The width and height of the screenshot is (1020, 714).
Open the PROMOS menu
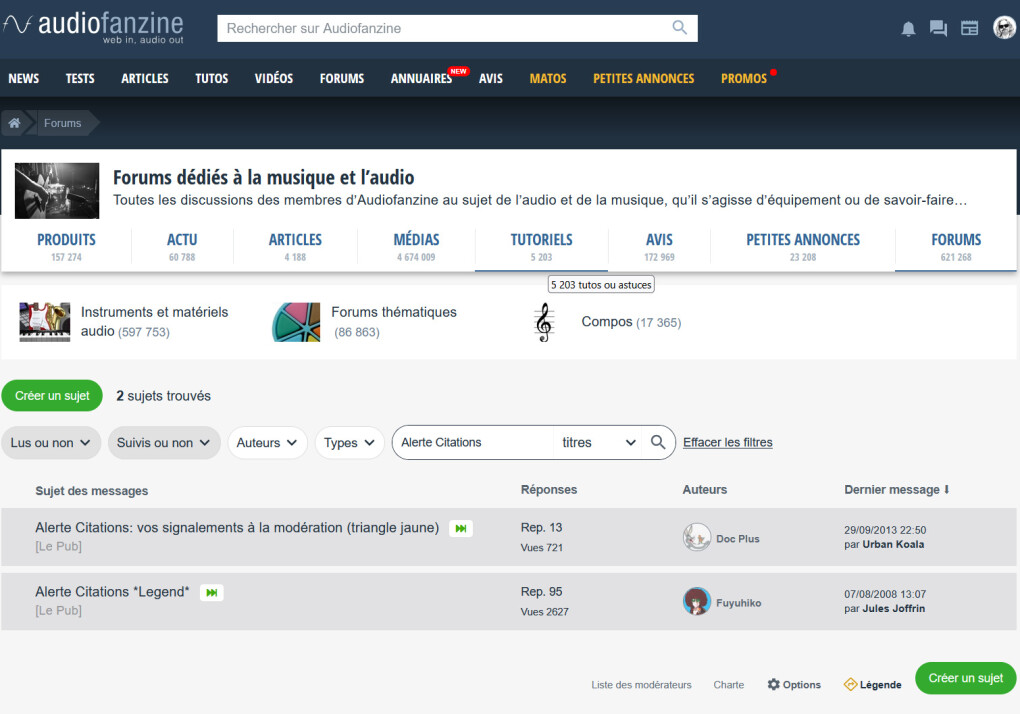744,79
